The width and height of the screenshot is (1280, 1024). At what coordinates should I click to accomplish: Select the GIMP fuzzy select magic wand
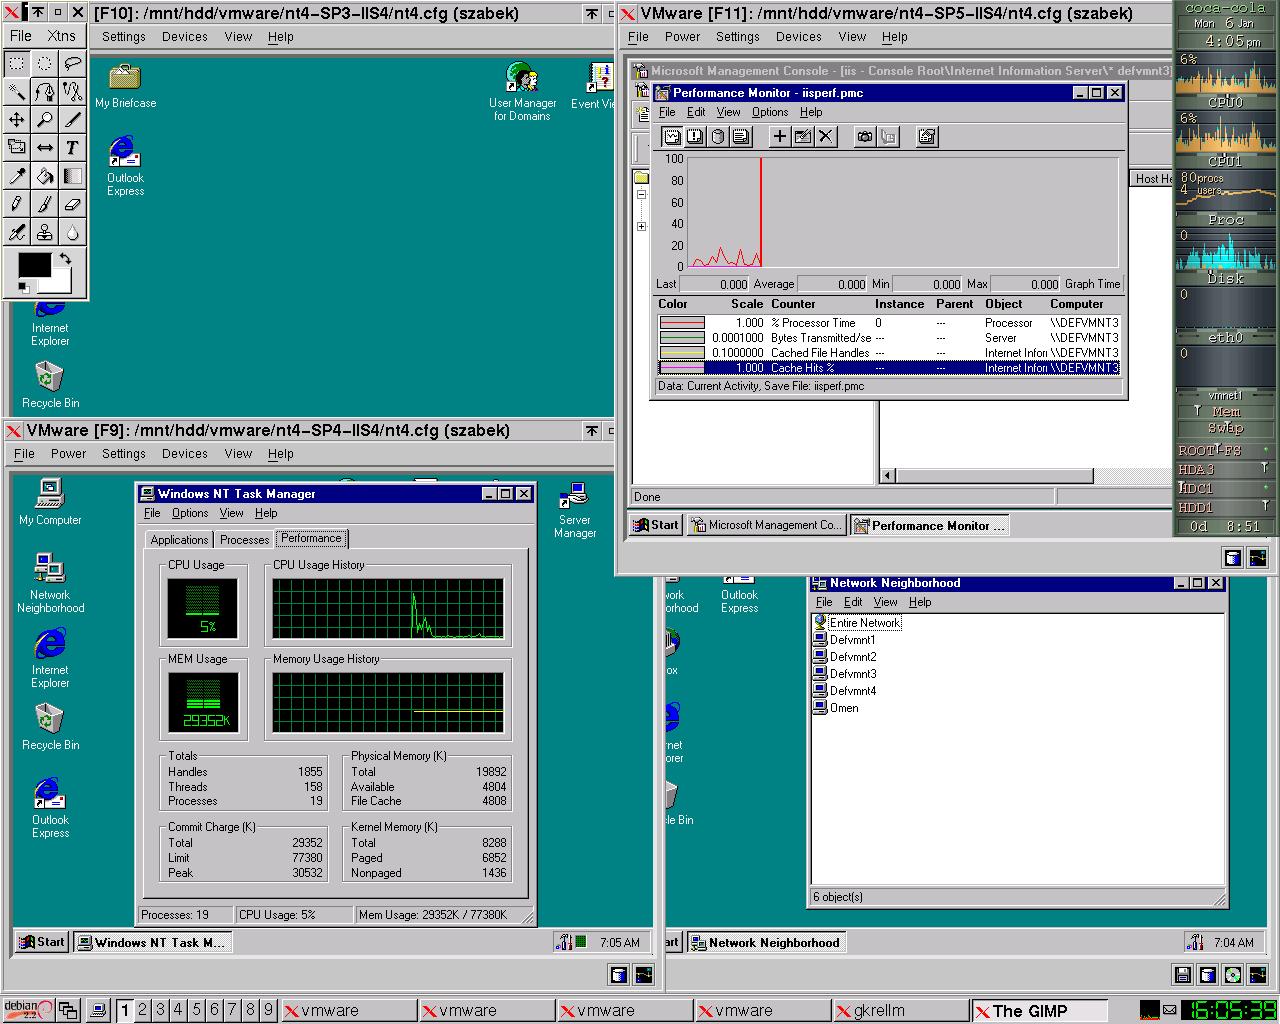17,91
